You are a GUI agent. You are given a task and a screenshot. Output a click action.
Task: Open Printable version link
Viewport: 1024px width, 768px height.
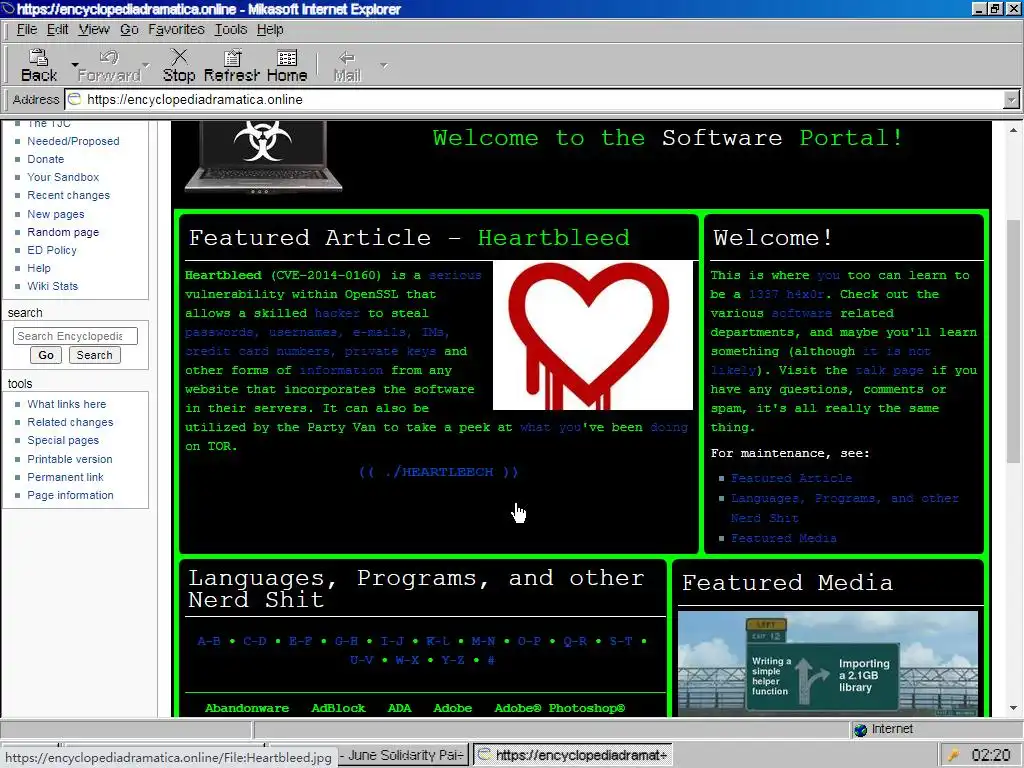click(70, 459)
